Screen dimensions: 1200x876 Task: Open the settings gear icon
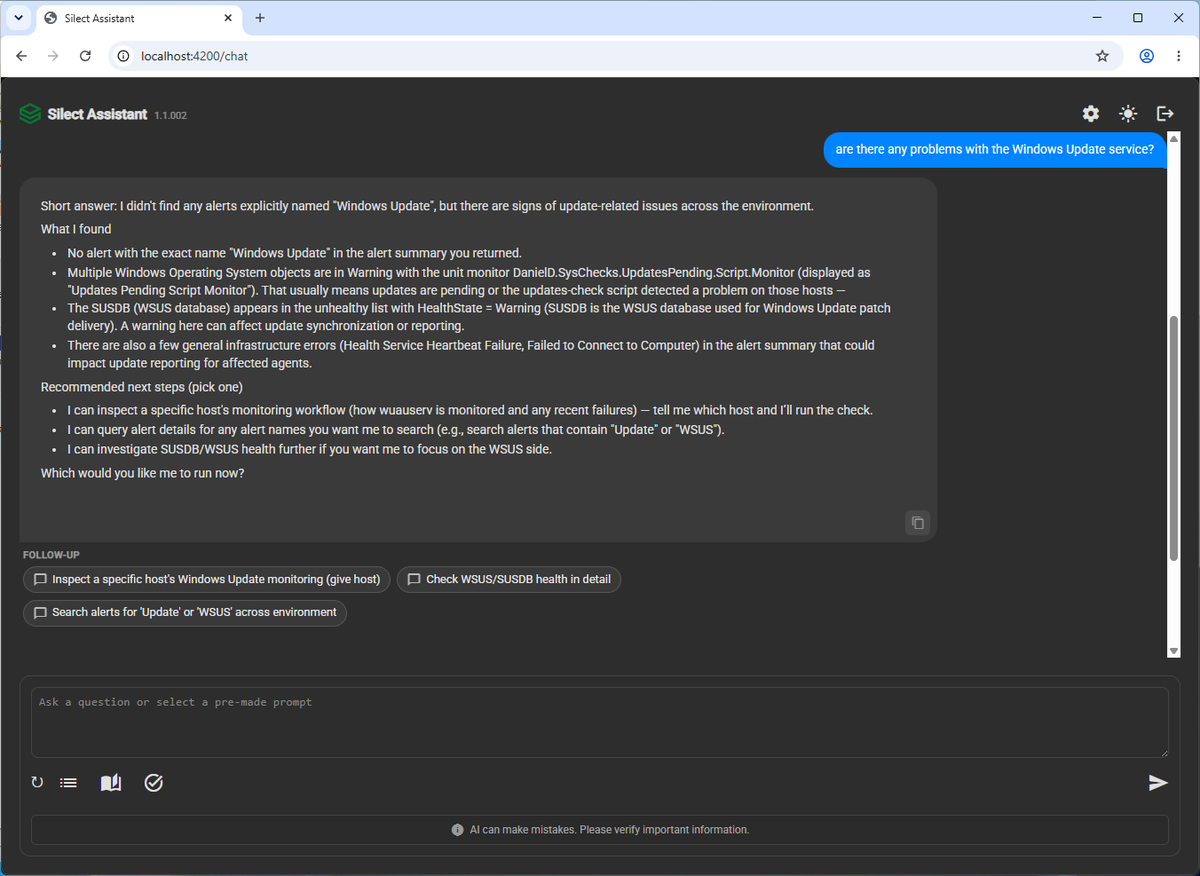pyautogui.click(x=1091, y=114)
